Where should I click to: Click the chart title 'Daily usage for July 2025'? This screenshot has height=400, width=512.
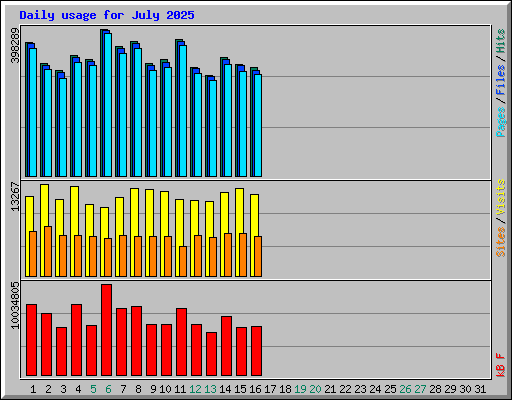[107, 15]
